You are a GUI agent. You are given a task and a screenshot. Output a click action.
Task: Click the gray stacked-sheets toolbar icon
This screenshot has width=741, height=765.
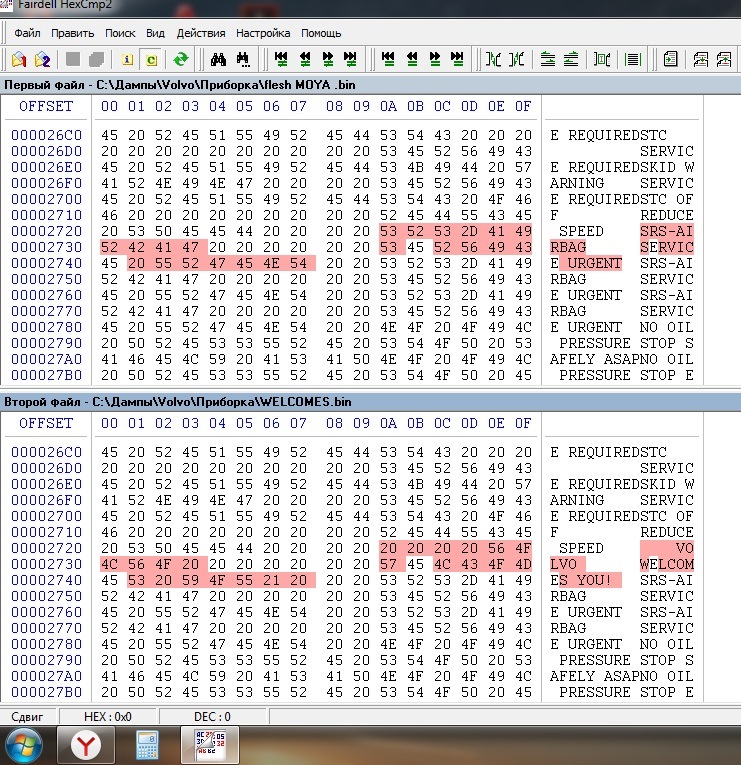97,60
